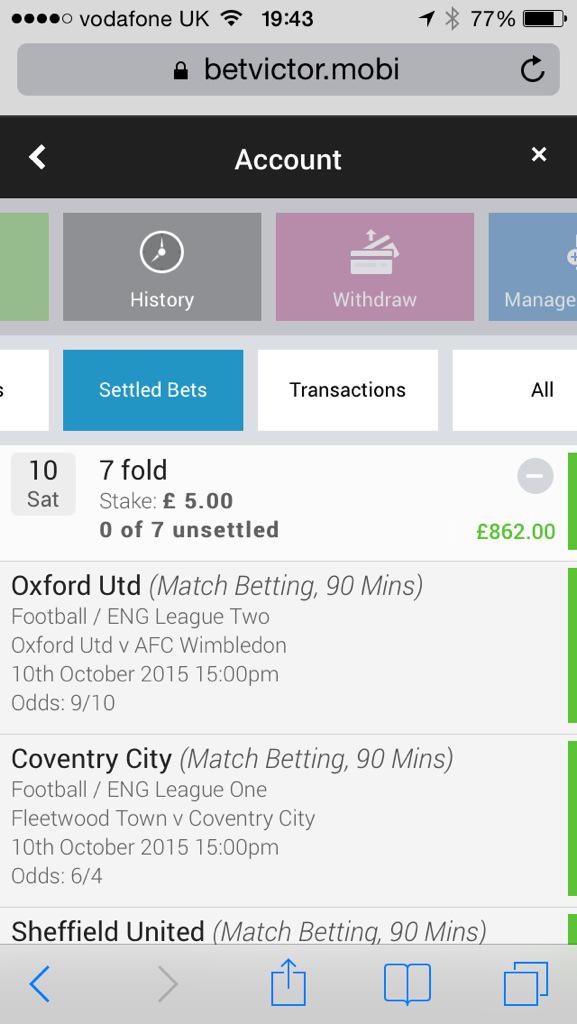Screen dimensions: 577x1024
Task: Open the History tile
Action: (x=162, y=267)
